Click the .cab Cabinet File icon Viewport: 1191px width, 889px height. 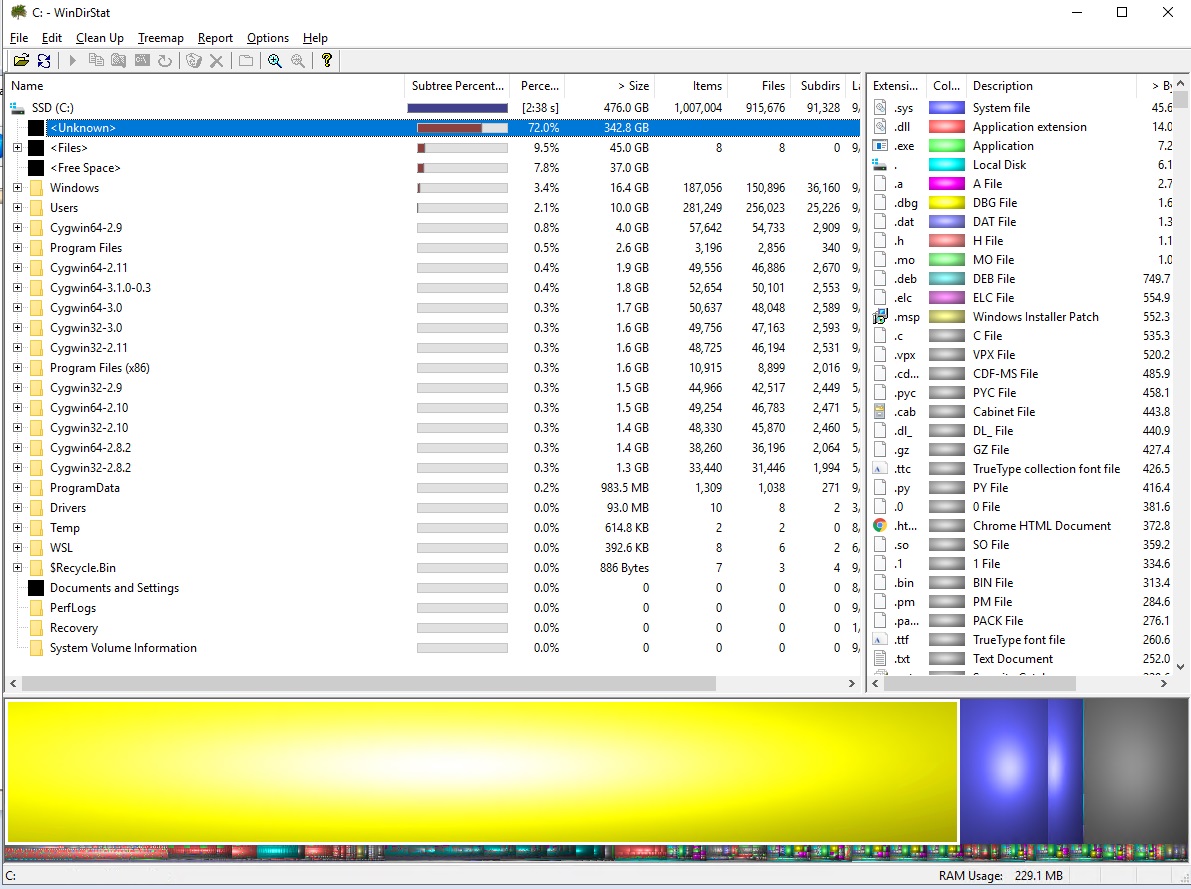pyautogui.click(x=880, y=412)
